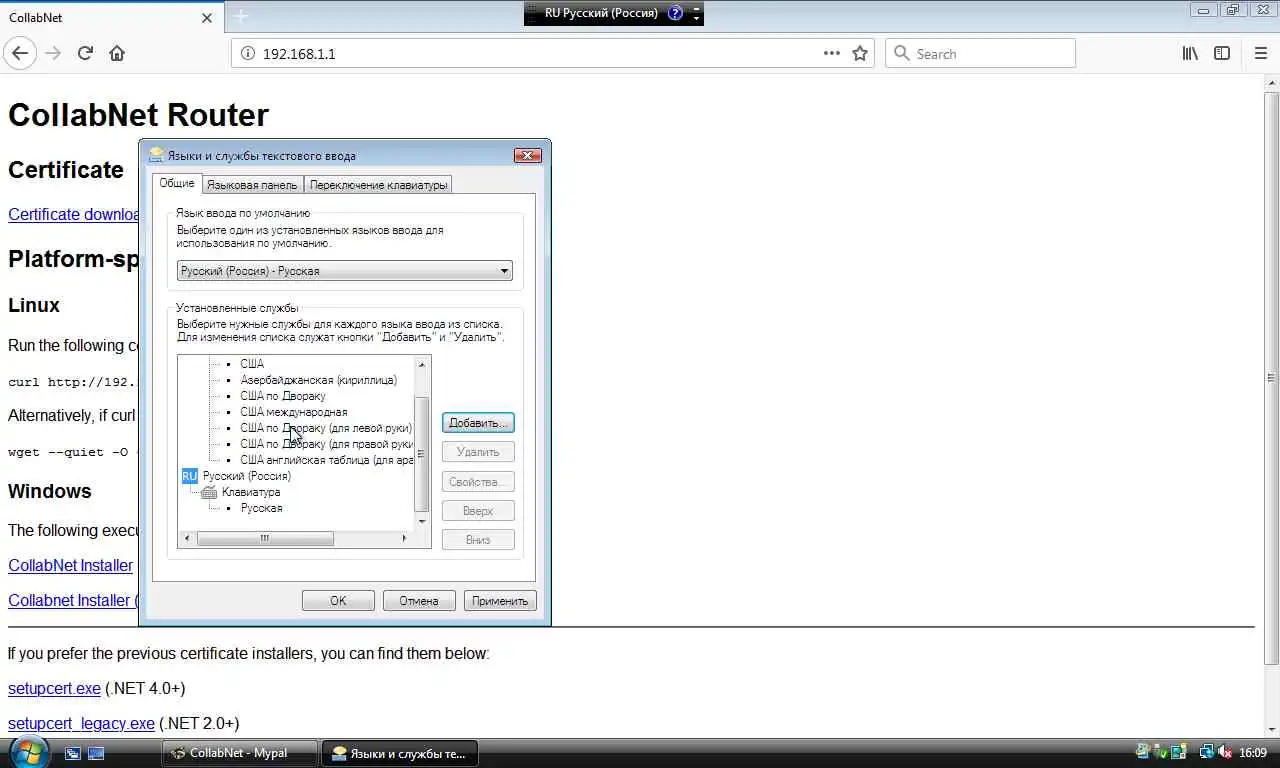Click services list horizontal scrollbar thumb

coord(265,538)
